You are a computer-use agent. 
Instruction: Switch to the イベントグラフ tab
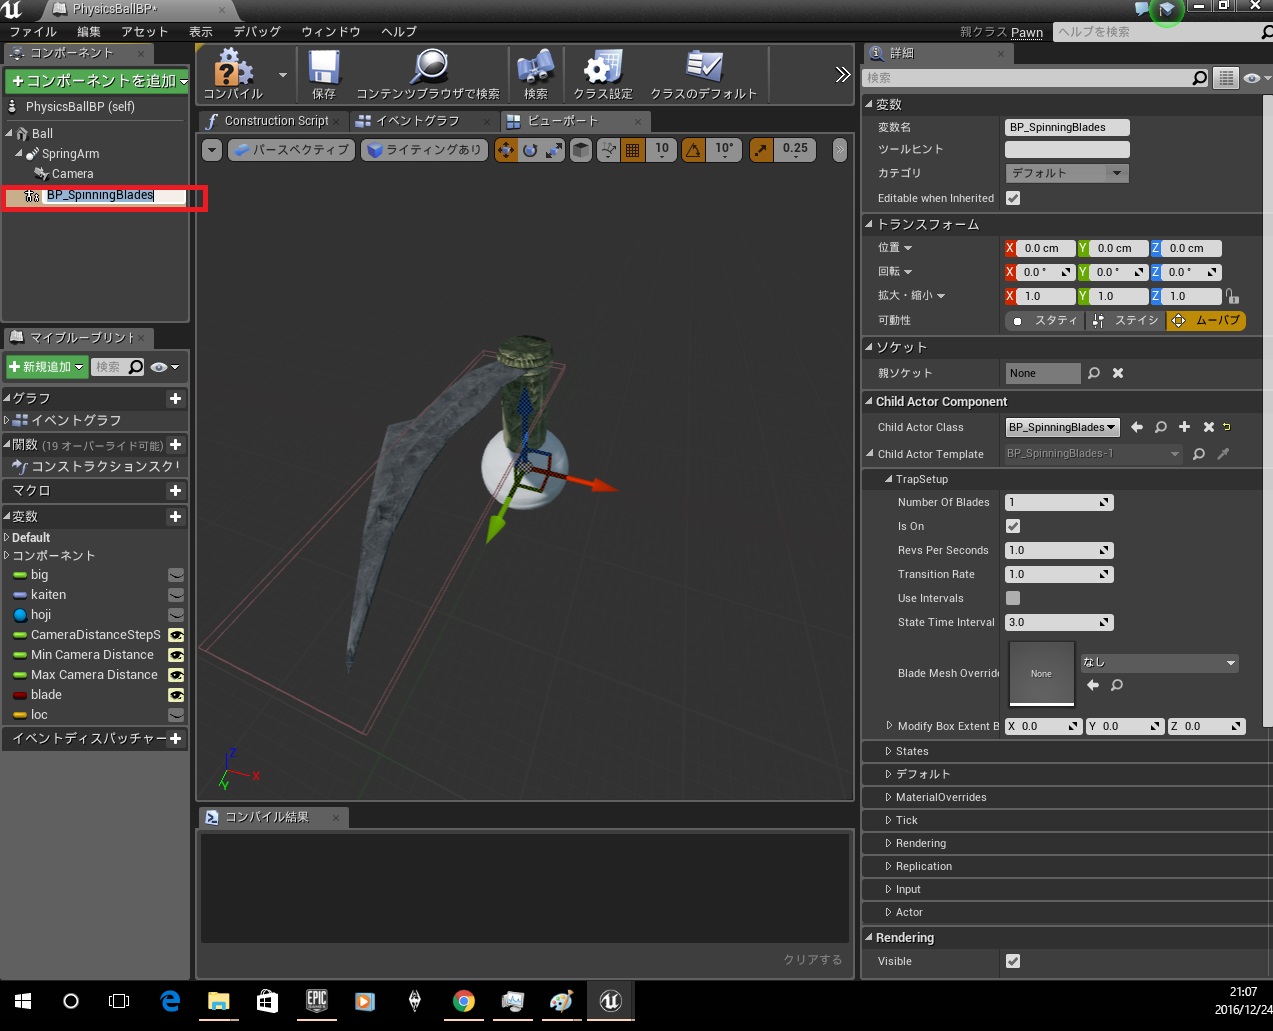tap(418, 121)
